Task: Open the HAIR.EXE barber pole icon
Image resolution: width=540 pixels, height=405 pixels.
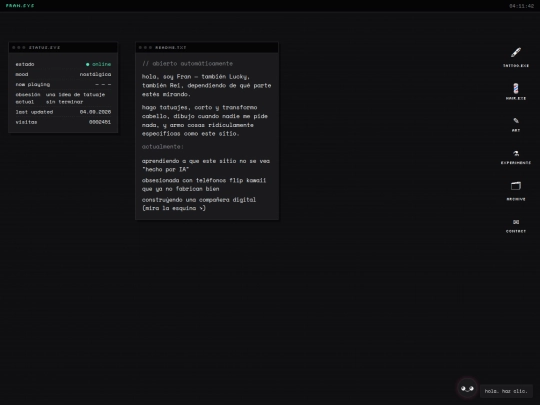Action: [516, 88]
